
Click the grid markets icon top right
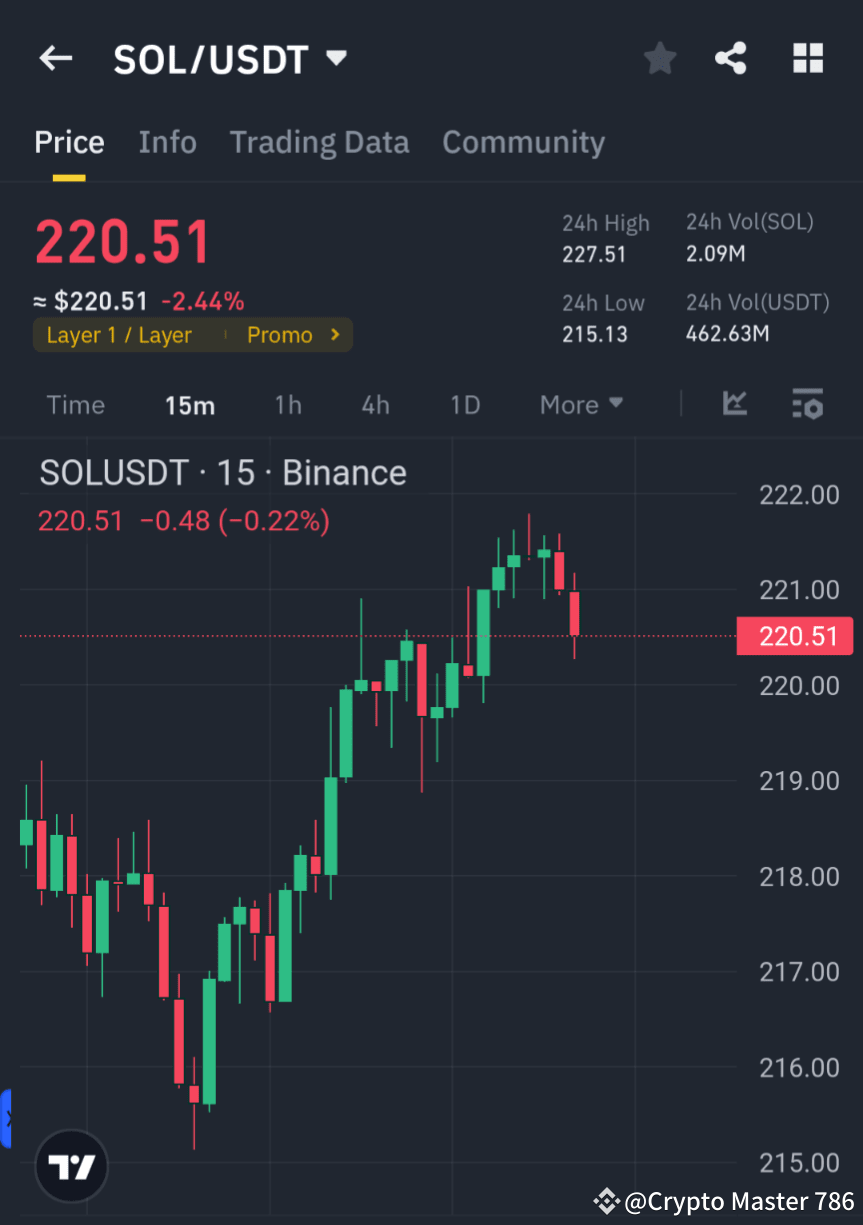coord(807,58)
